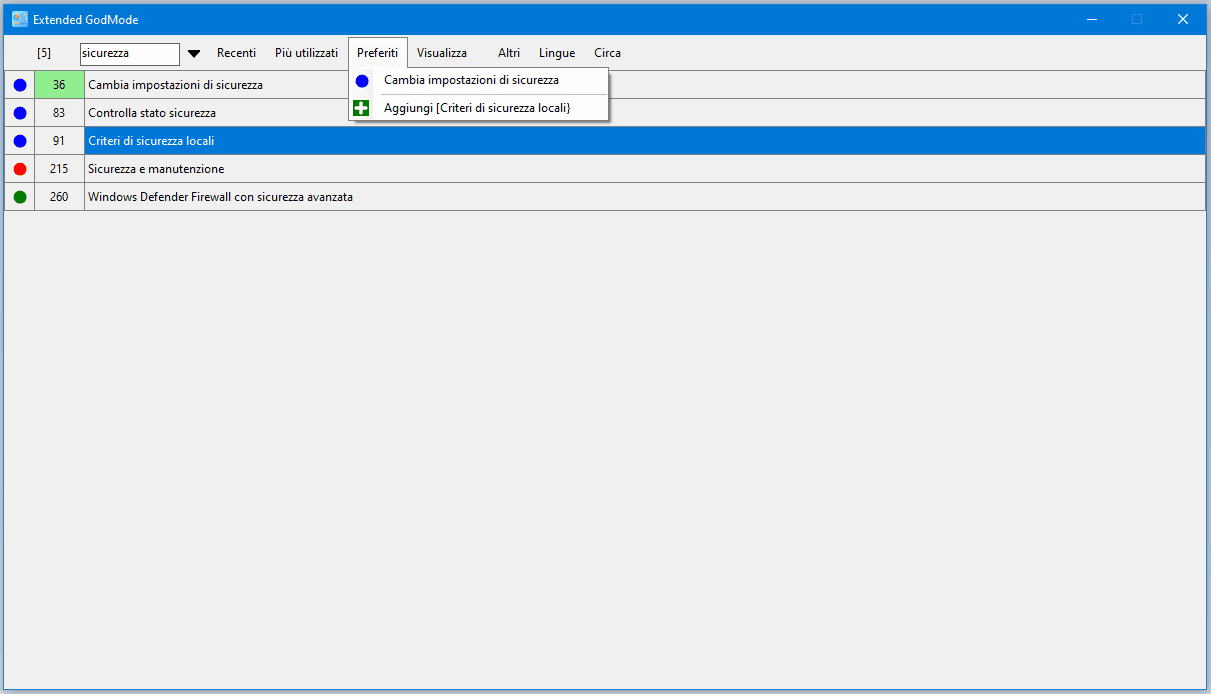Open the Visualizza menu

(x=441, y=53)
